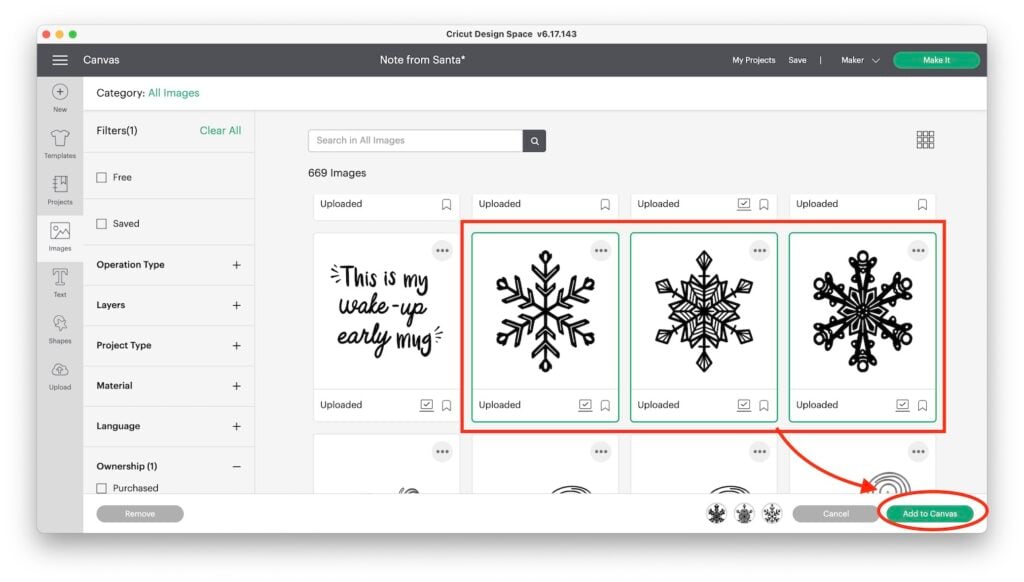Click the Add to Canvas button

[x=930, y=514]
